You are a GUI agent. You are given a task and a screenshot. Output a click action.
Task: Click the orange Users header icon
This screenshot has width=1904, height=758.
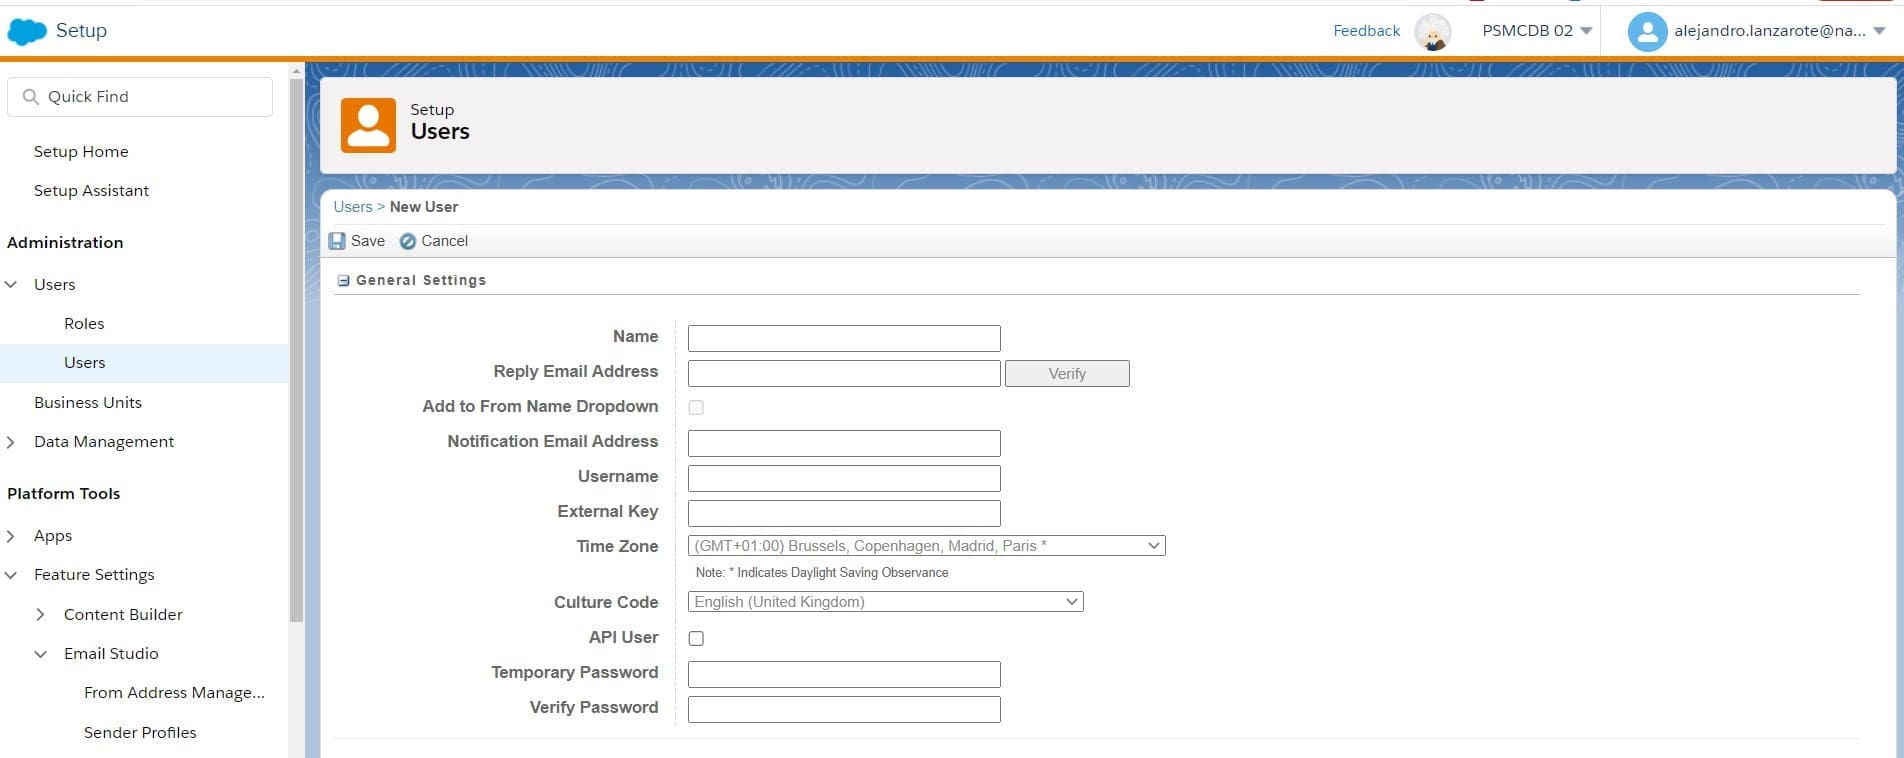click(368, 125)
